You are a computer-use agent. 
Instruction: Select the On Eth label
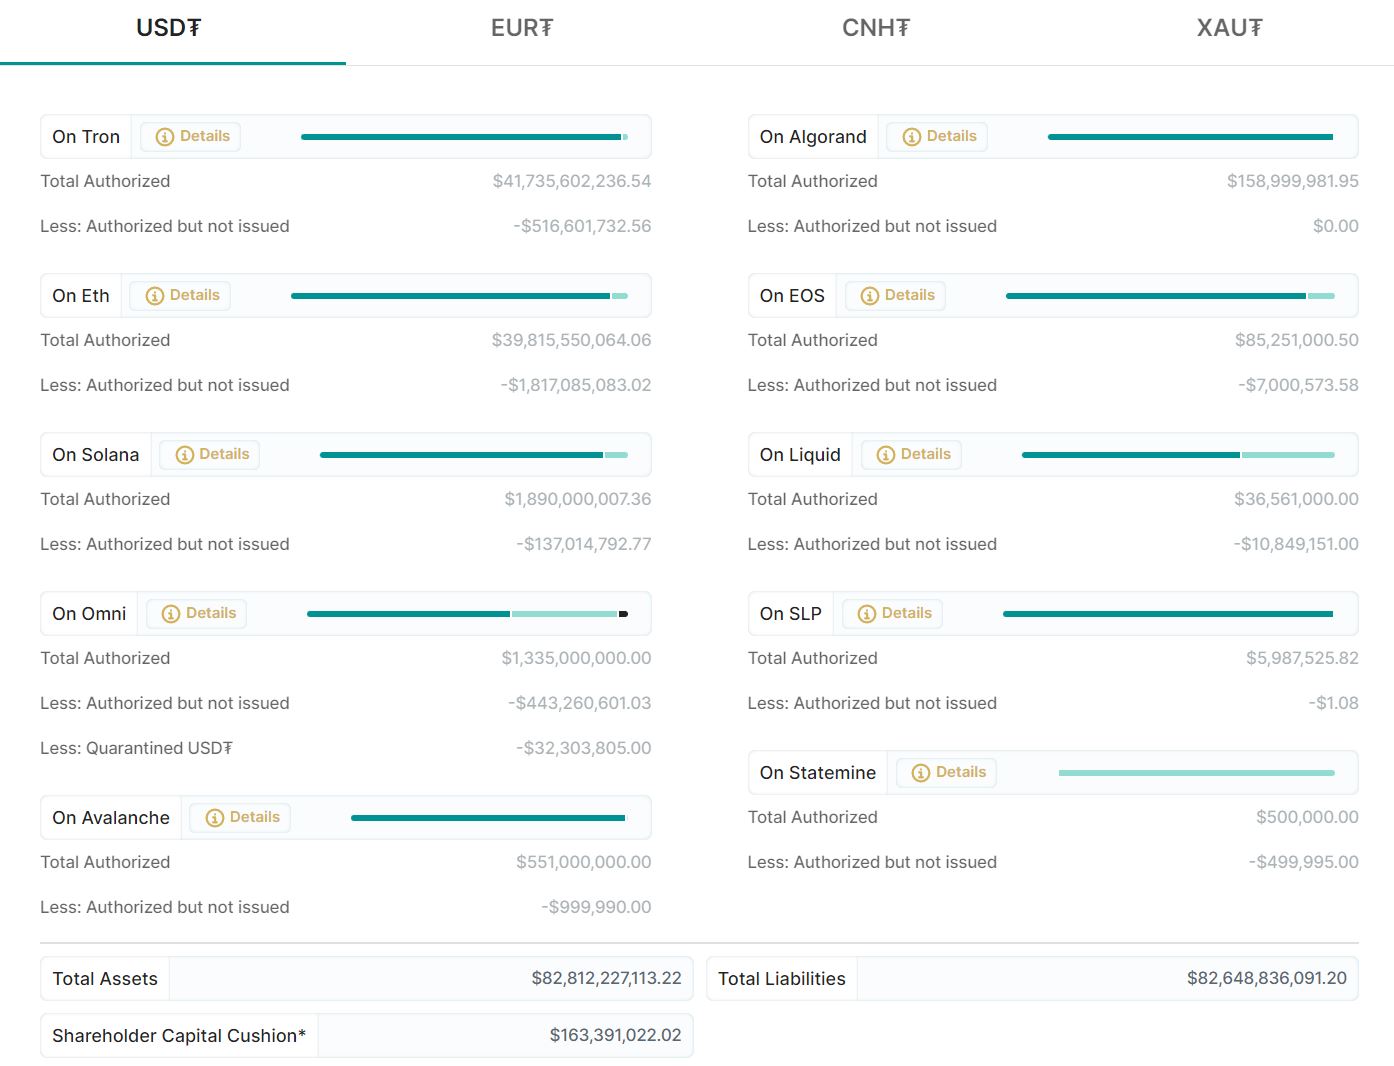(81, 296)
